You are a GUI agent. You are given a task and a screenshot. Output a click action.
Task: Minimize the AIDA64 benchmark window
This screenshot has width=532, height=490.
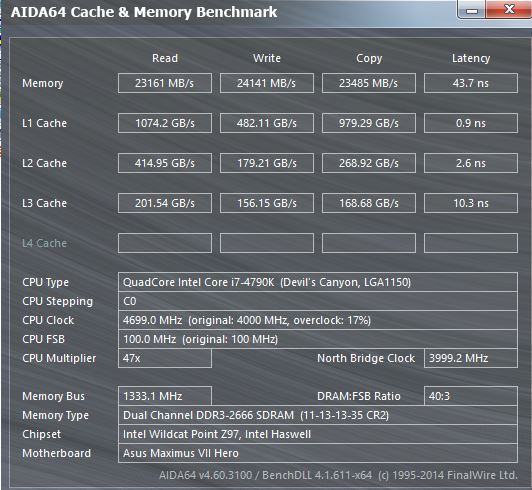coord(472,10)
